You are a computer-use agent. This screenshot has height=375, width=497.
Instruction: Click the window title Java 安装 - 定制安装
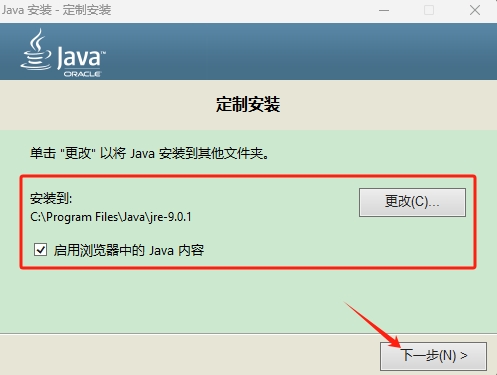56,10
